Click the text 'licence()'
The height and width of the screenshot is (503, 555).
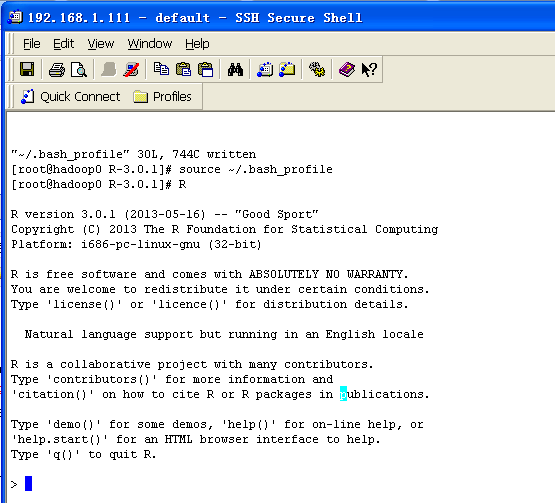[189, 304]
